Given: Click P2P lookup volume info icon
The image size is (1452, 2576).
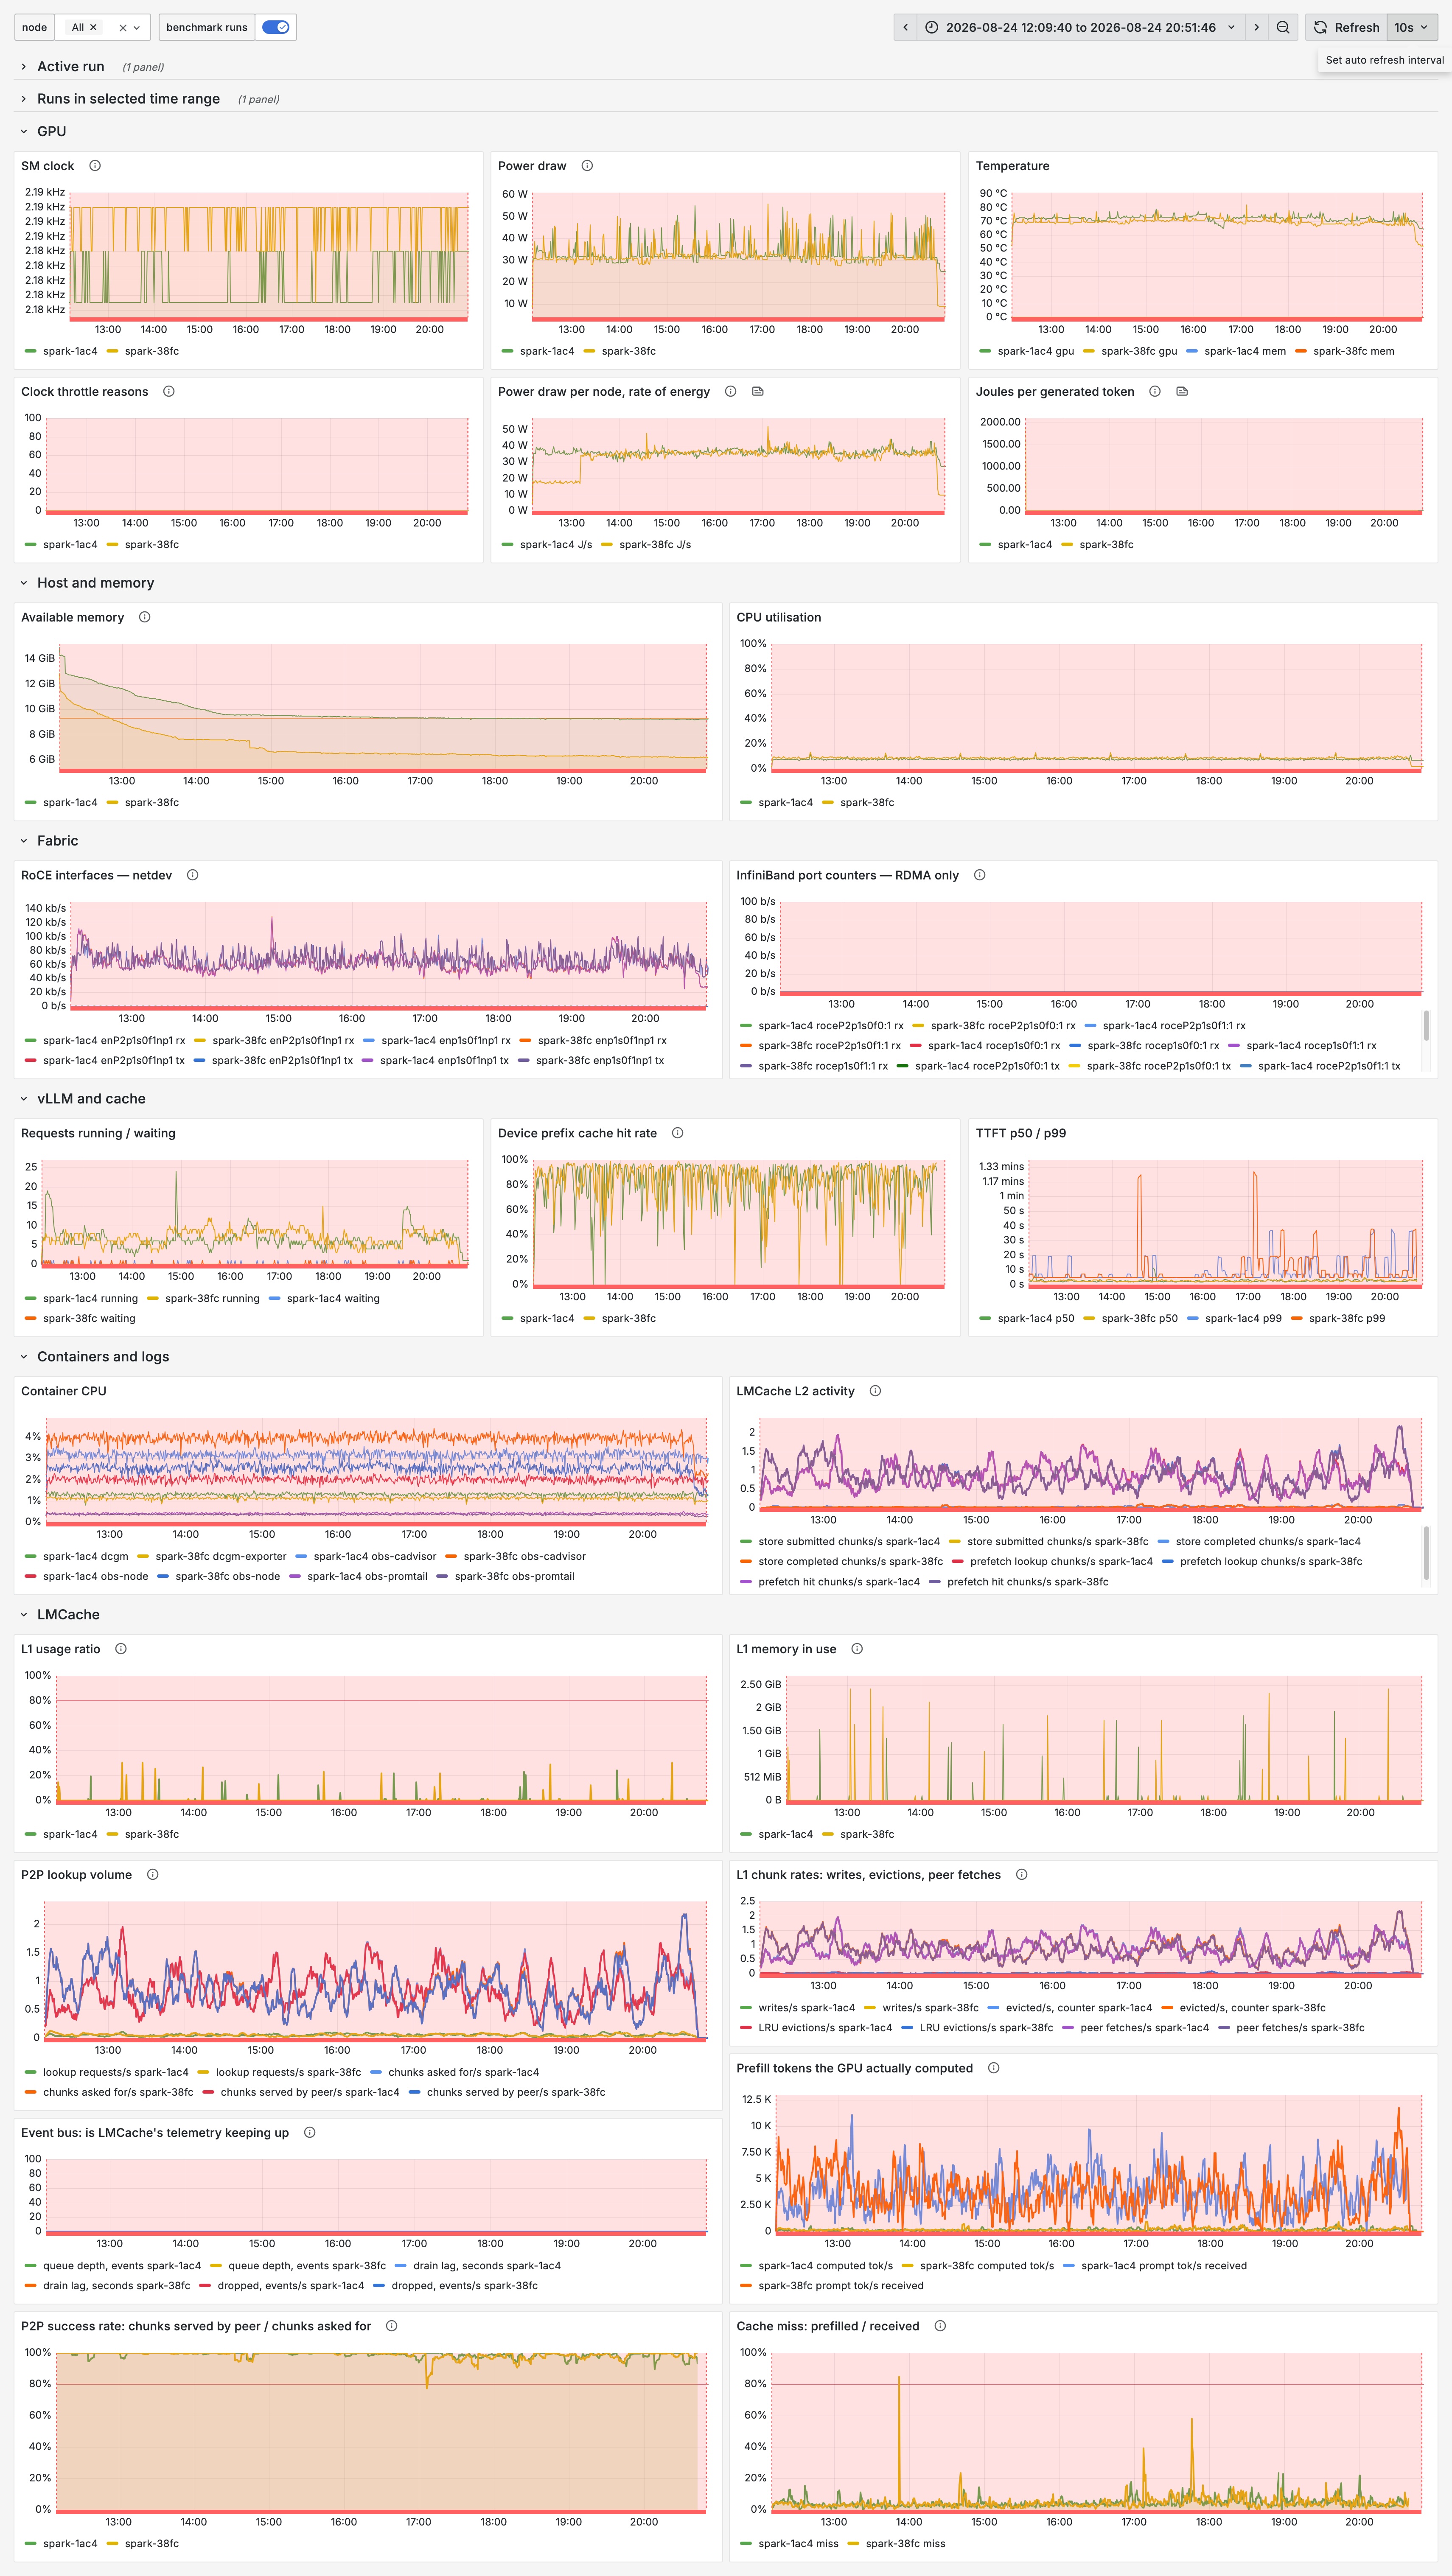Looking at the screenshot, I should pos(153,1875).
